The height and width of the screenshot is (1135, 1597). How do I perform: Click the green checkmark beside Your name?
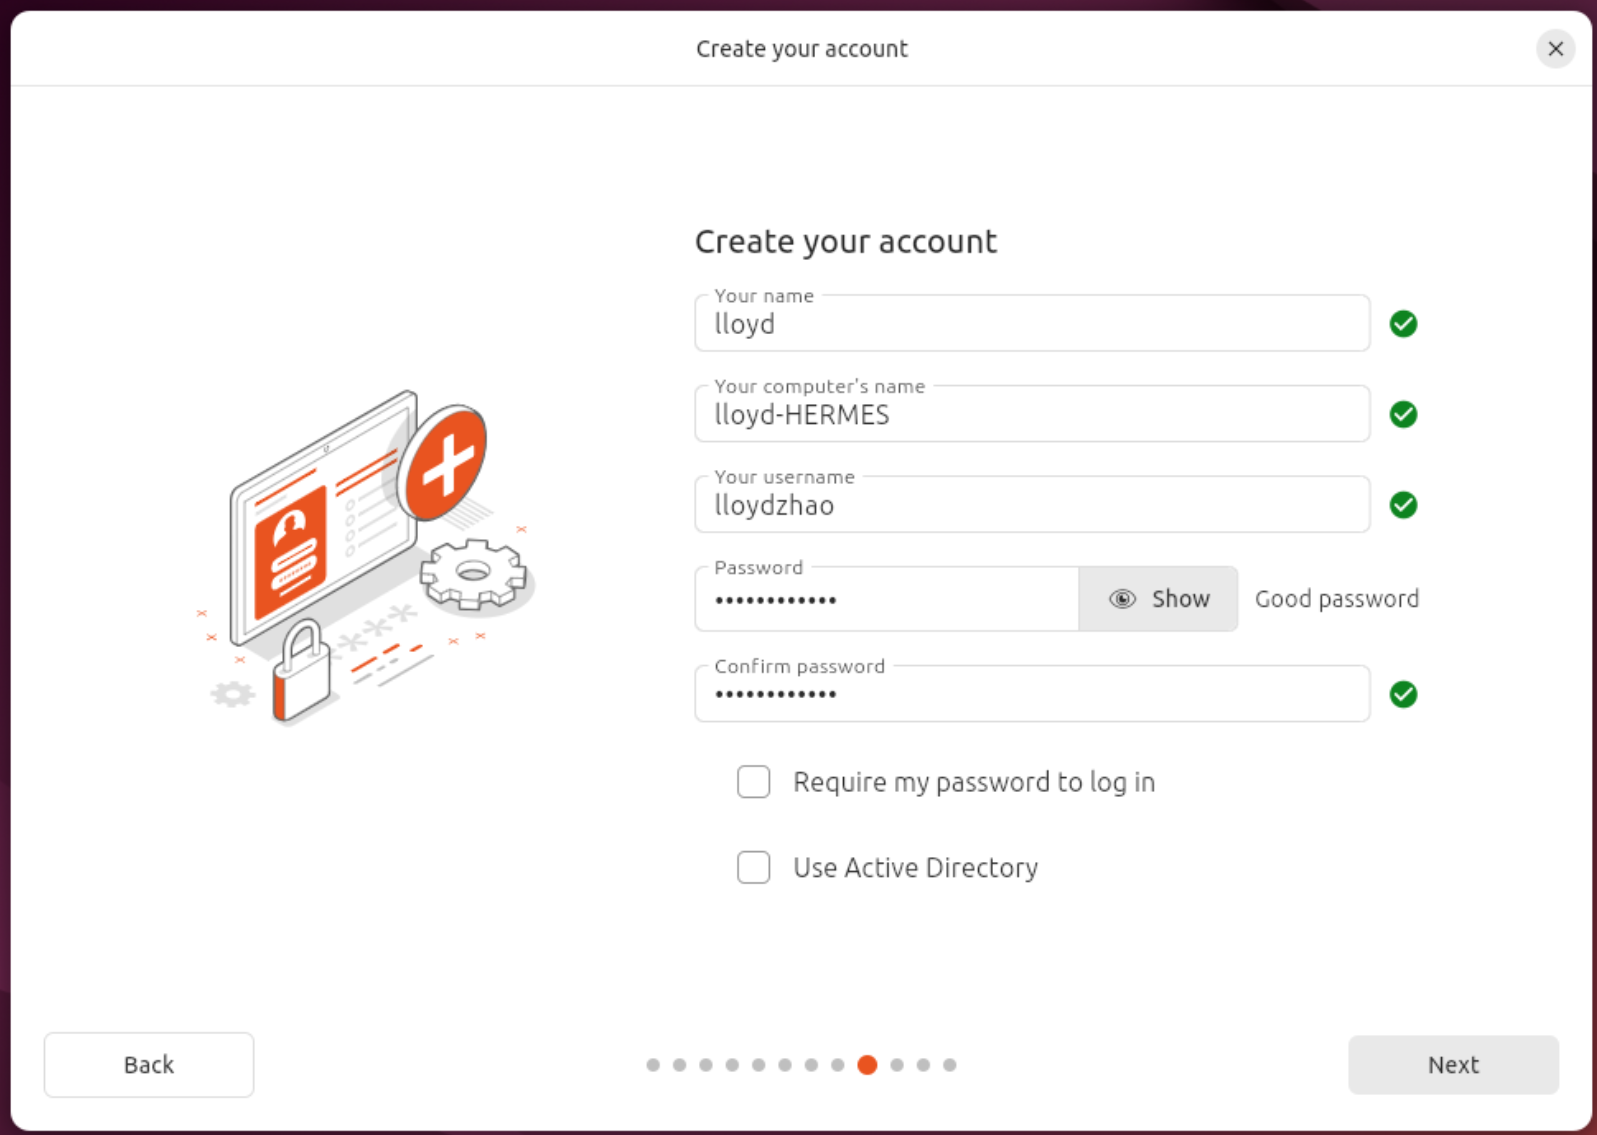1403,324
